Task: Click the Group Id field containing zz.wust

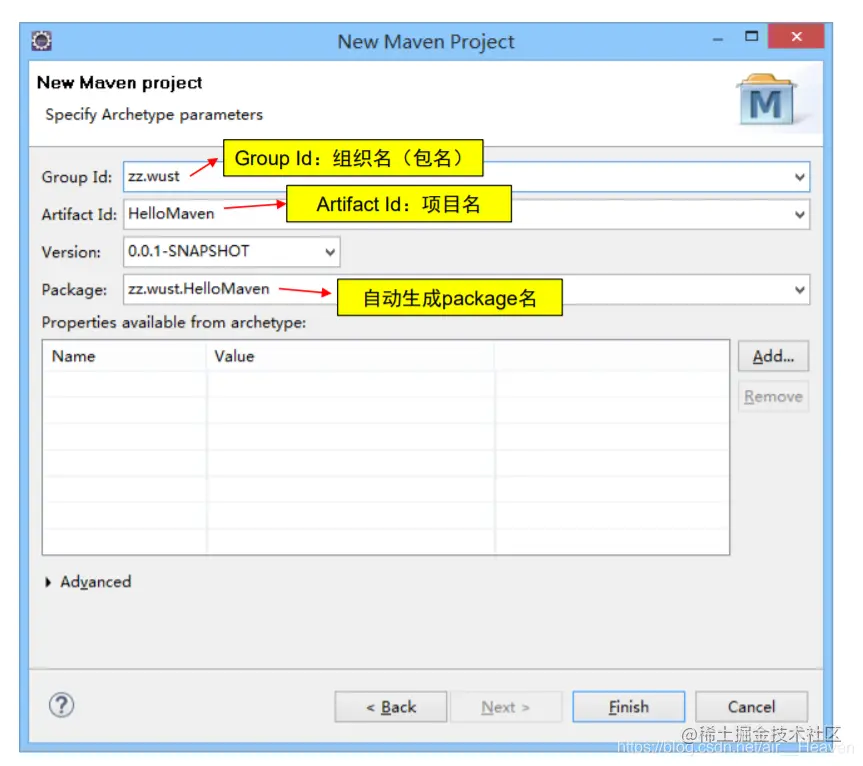Action: (x=466, y=177)
